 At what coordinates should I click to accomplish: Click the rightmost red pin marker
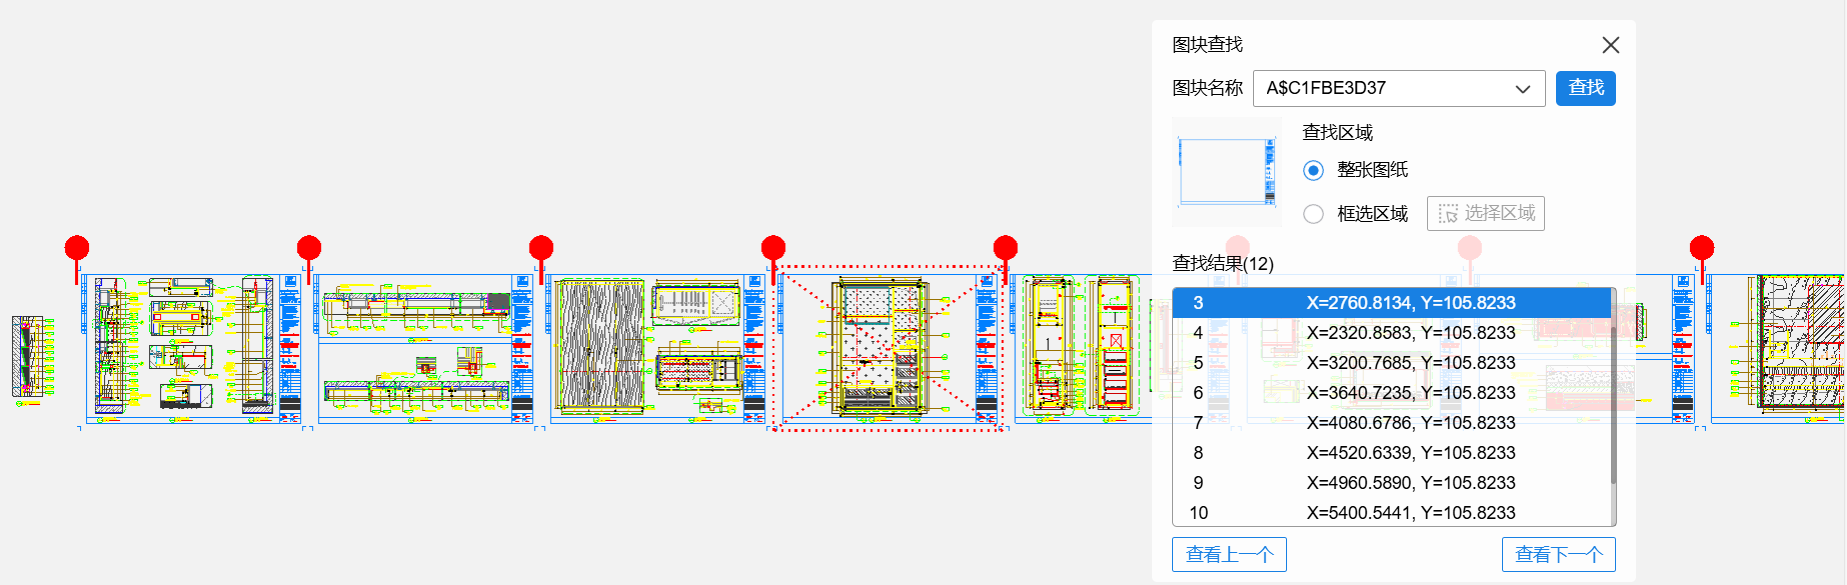point(1701,248)
